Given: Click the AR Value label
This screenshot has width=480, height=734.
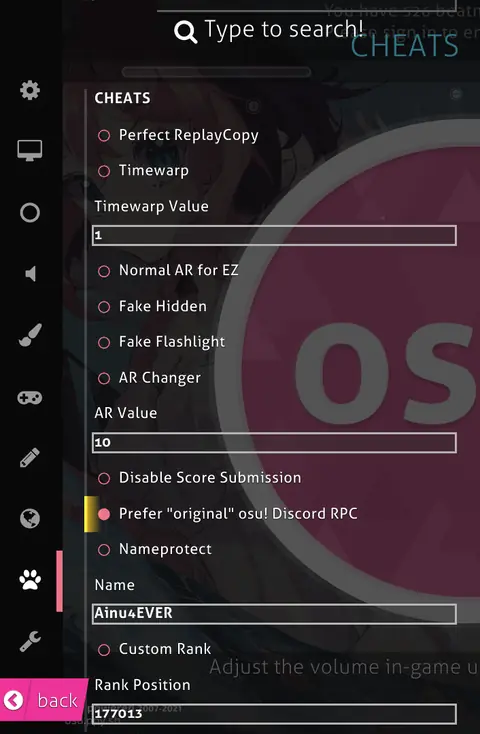Looking at the screenshot, I should coord(126,413).
